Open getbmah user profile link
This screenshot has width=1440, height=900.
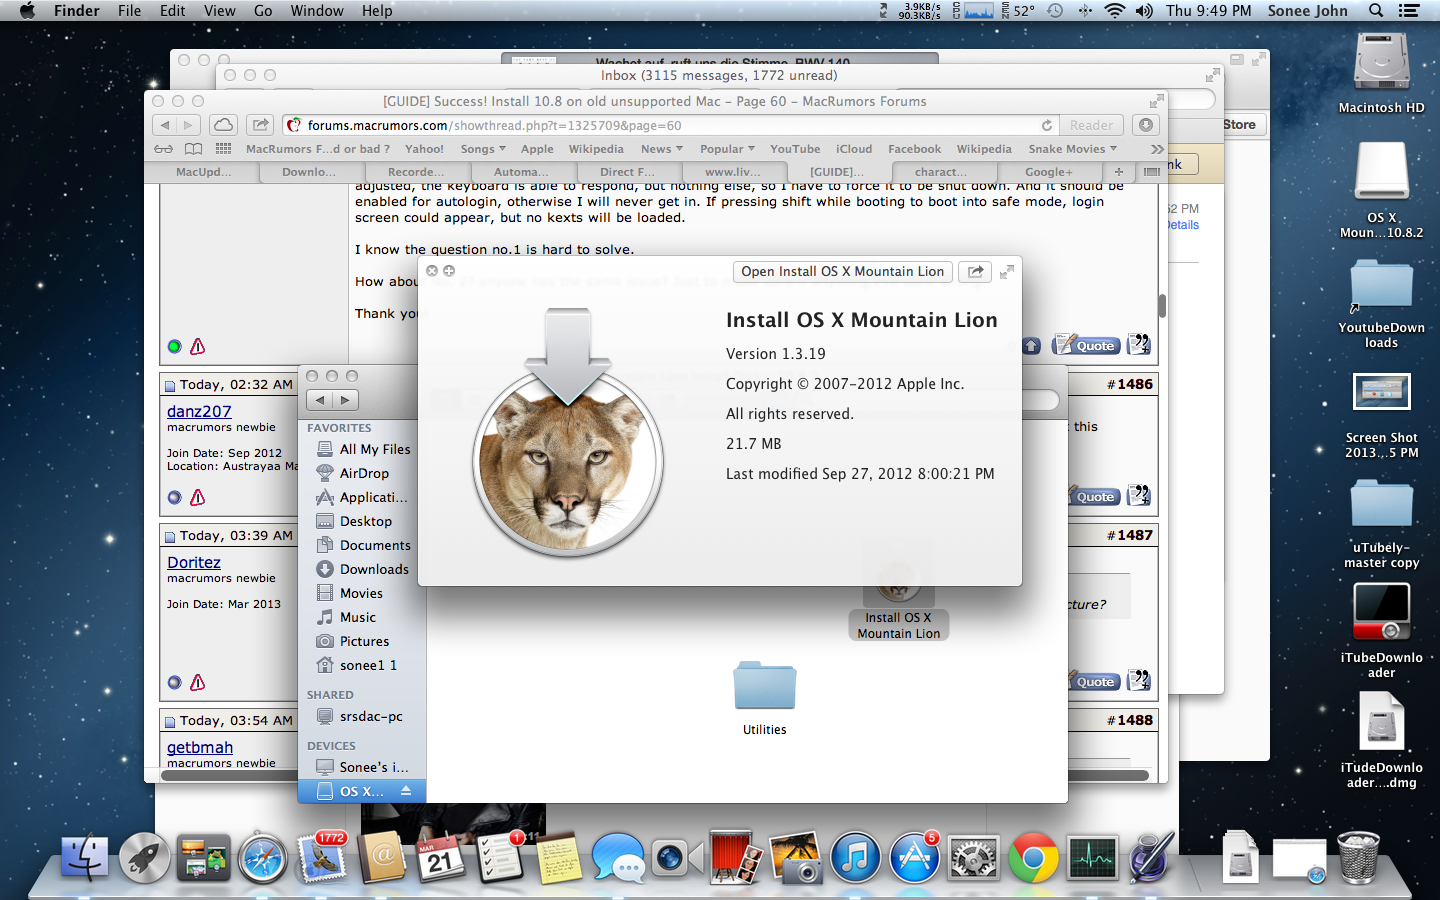point(200,747)
